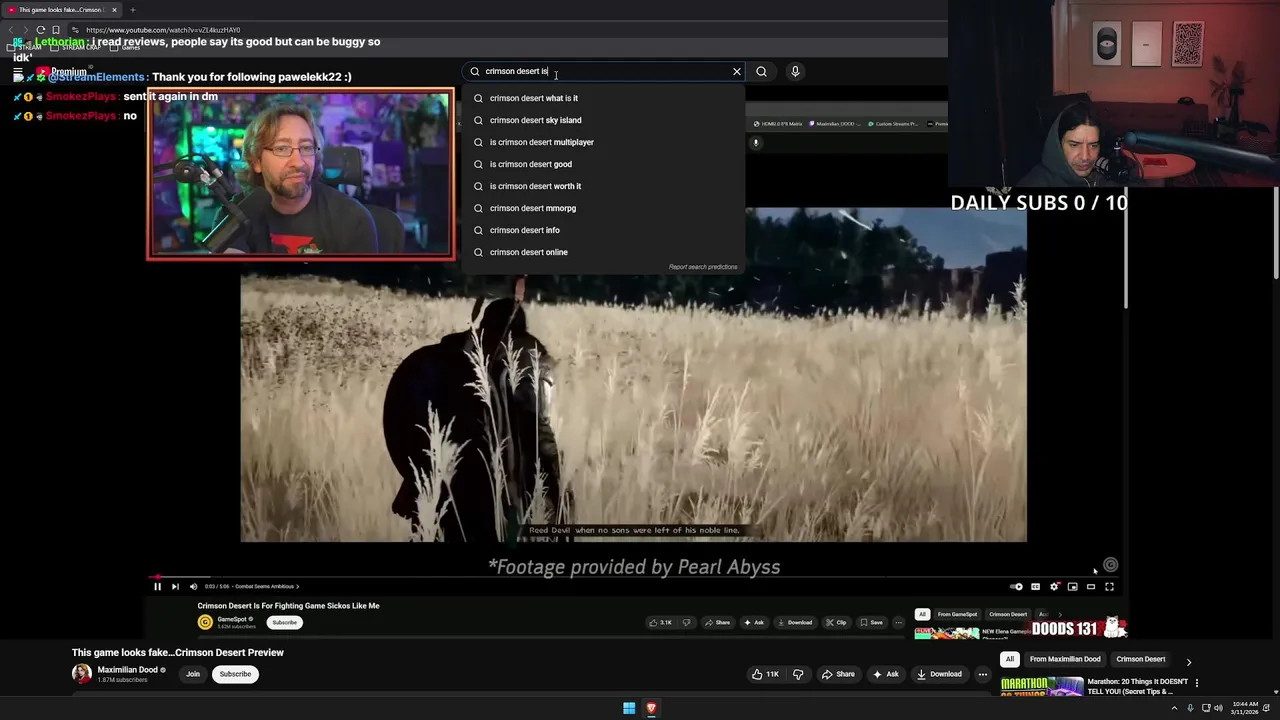This screenshot has width=1280, height=720.
Task: Pause the inner GameSpot video
Action: coord(157,587)
